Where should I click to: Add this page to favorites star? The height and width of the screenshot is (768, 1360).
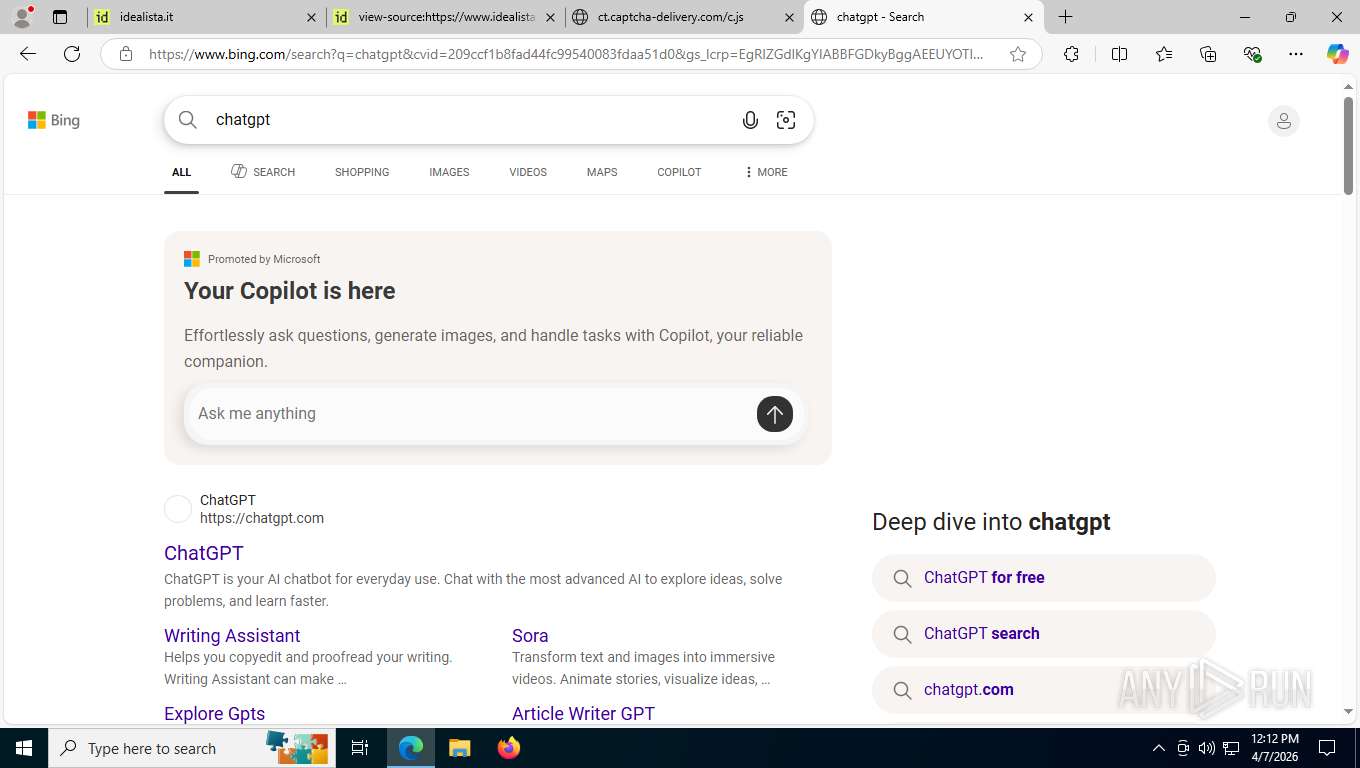(x=1018, y=54)
